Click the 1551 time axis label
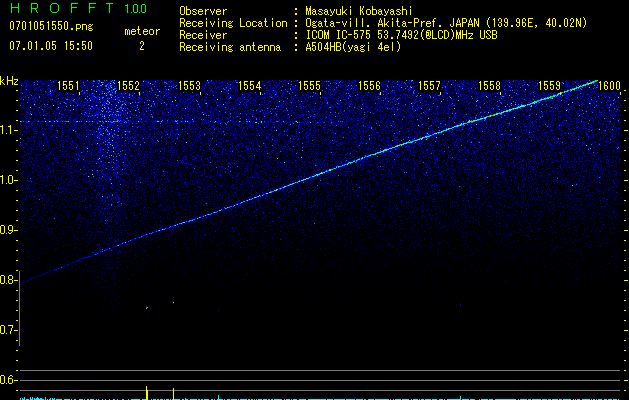 (x=68, y=85)
